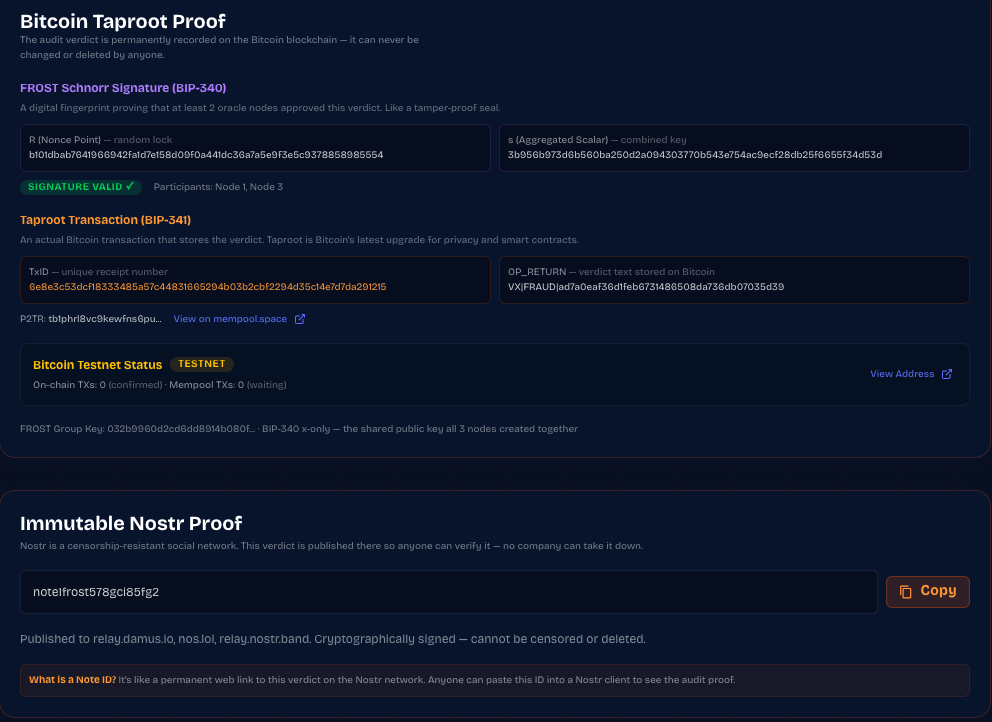Click the Bitcoin Testnet Status title
The height and width of the screenshot is (722, 992).
97,364
